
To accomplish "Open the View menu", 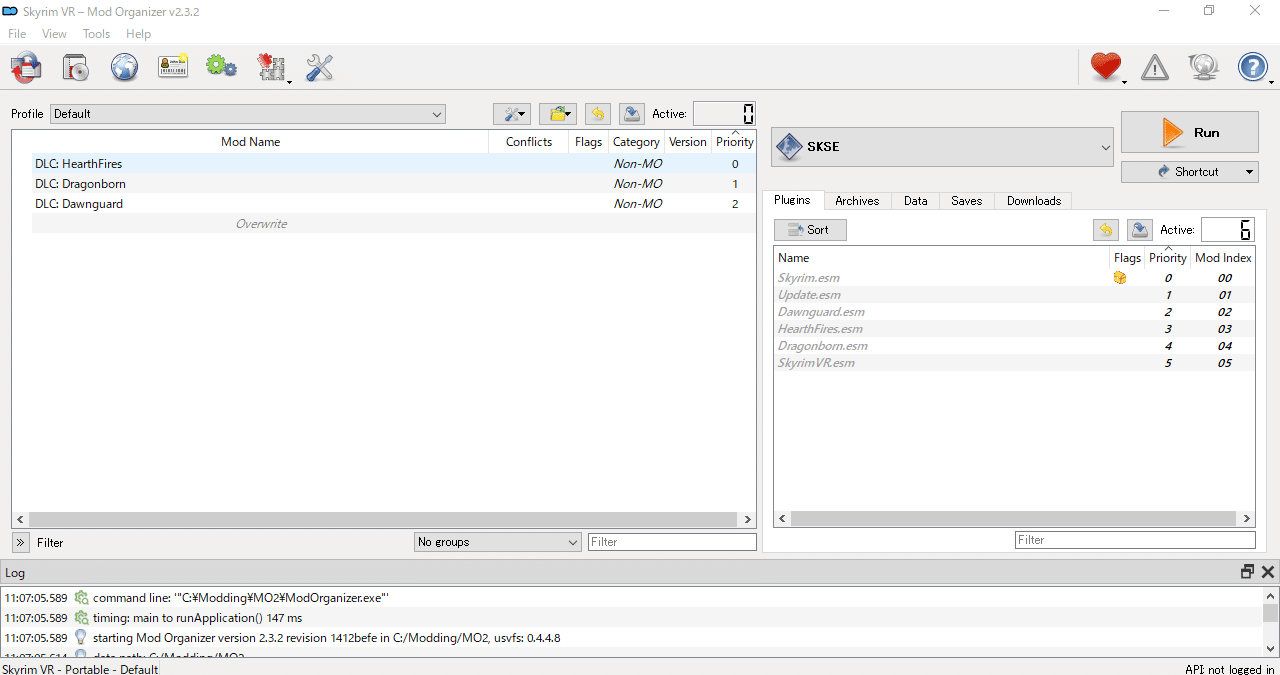I will (x=54, y=34).
